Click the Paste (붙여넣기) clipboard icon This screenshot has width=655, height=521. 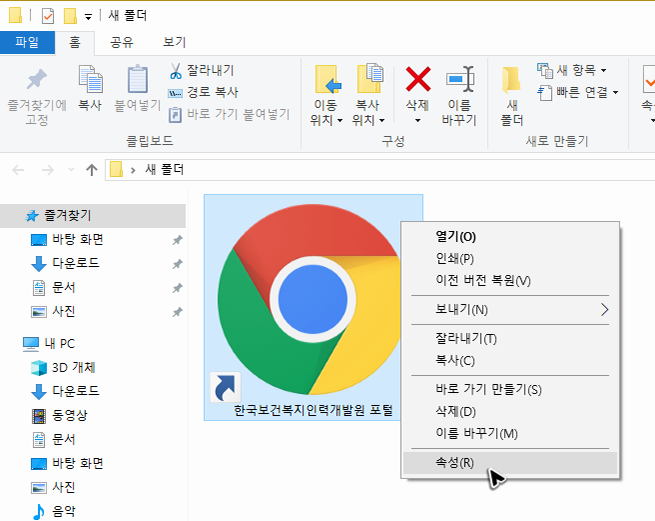click(137, 79)
